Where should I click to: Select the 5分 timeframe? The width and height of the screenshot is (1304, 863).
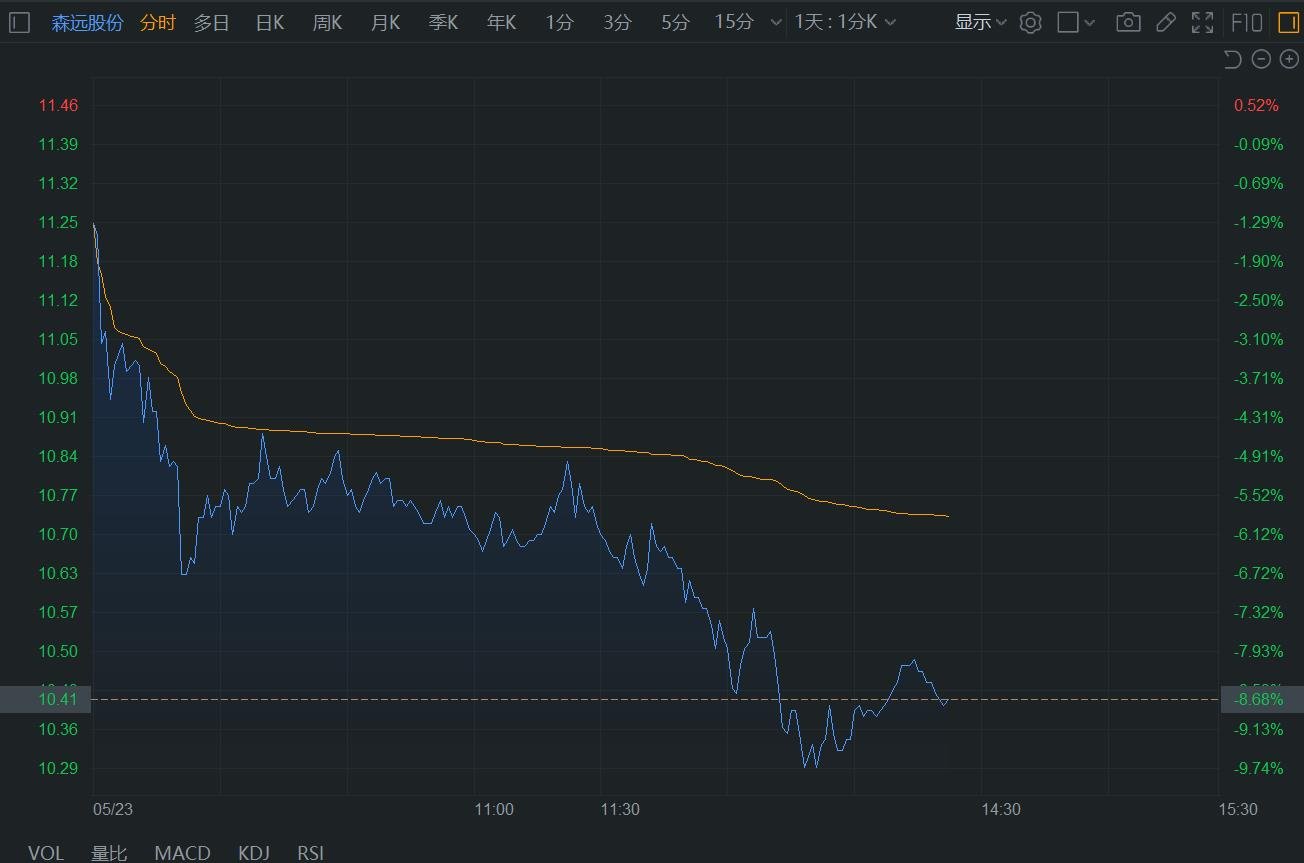[675, 22]
